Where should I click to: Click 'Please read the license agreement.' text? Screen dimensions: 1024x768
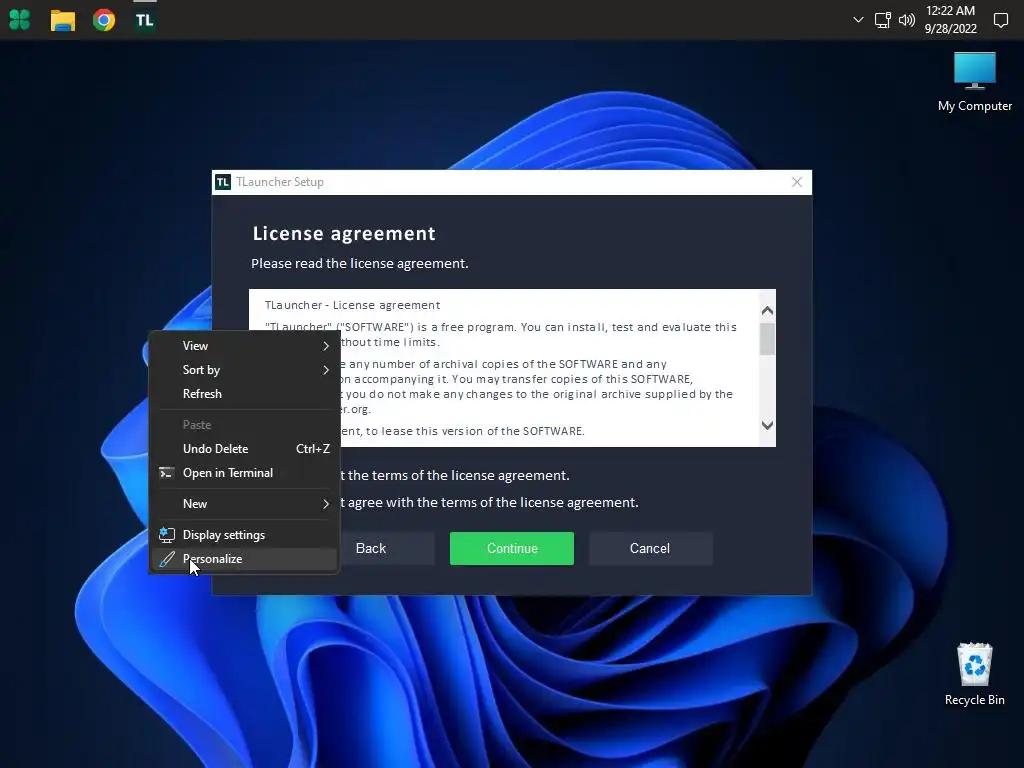(360, 263)
